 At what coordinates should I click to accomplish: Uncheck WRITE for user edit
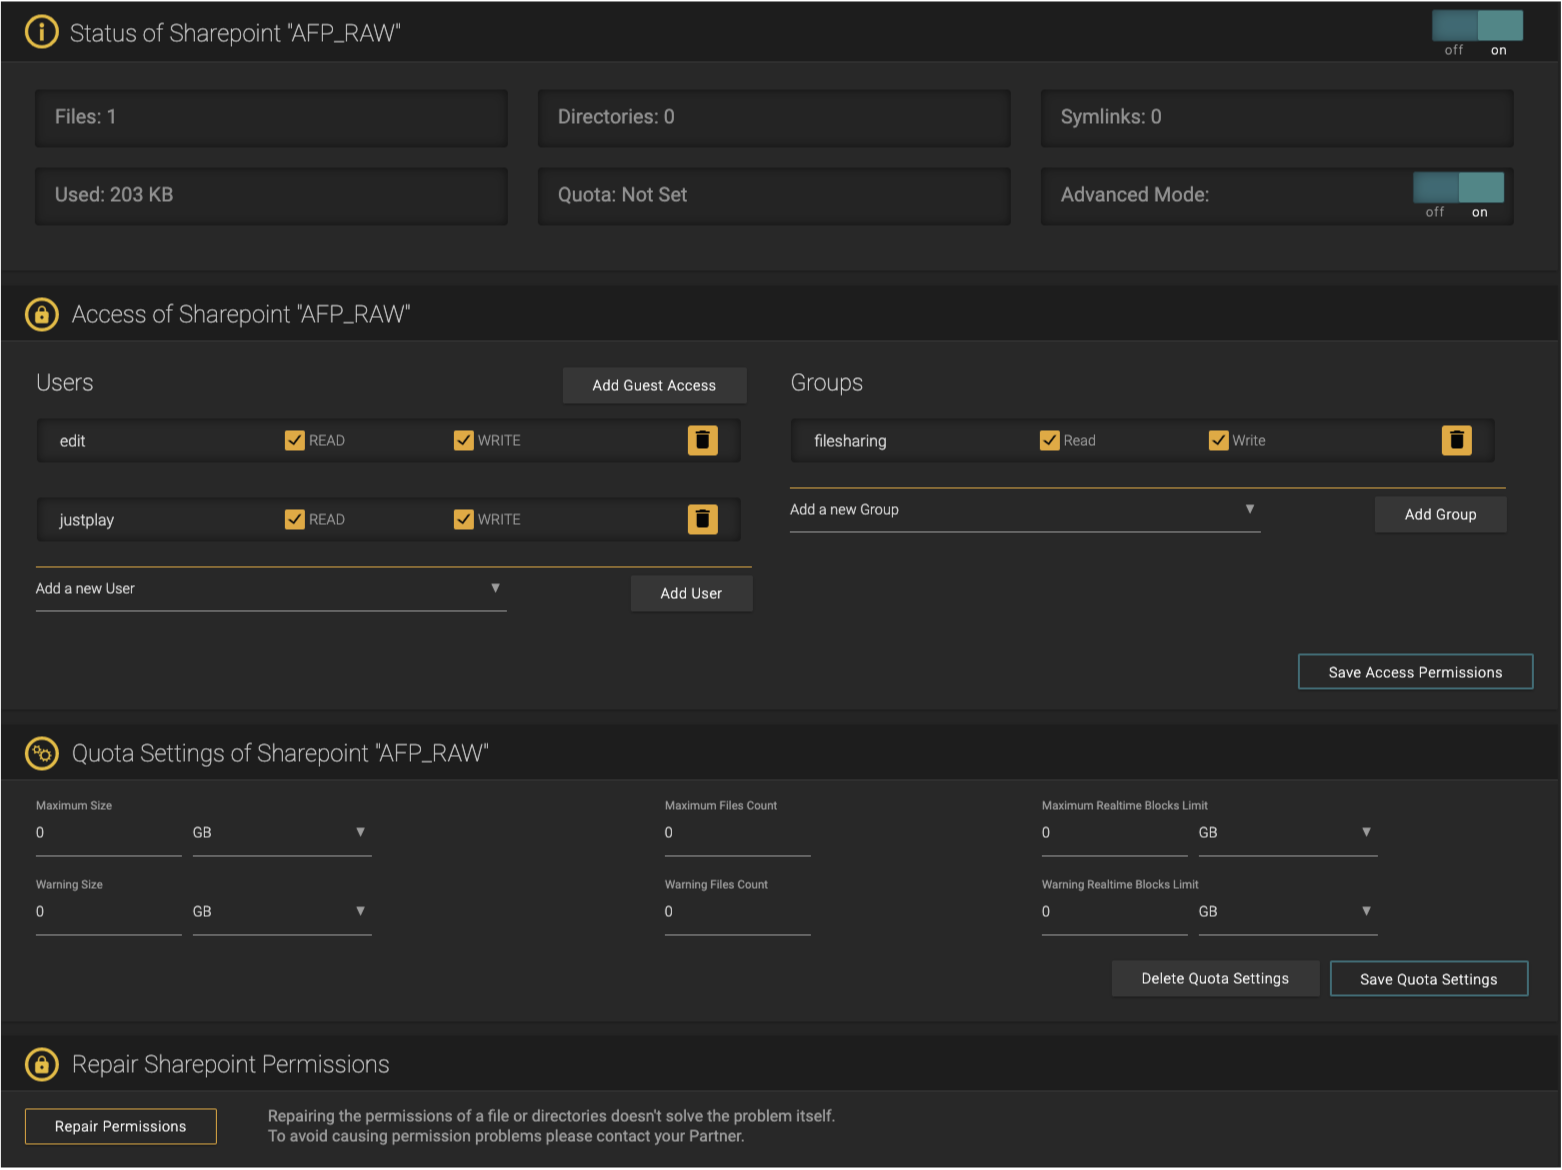[x=463, y=440]
